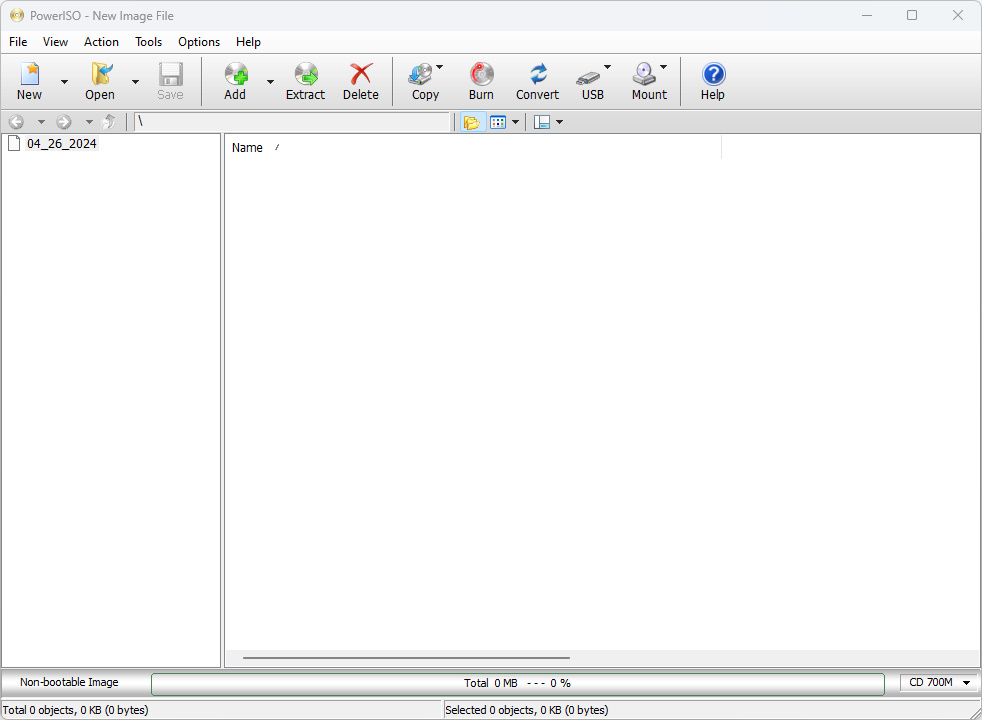Click the Convert toolbar icon
Viewport: 982px width, 720px height.
(538, 74)
